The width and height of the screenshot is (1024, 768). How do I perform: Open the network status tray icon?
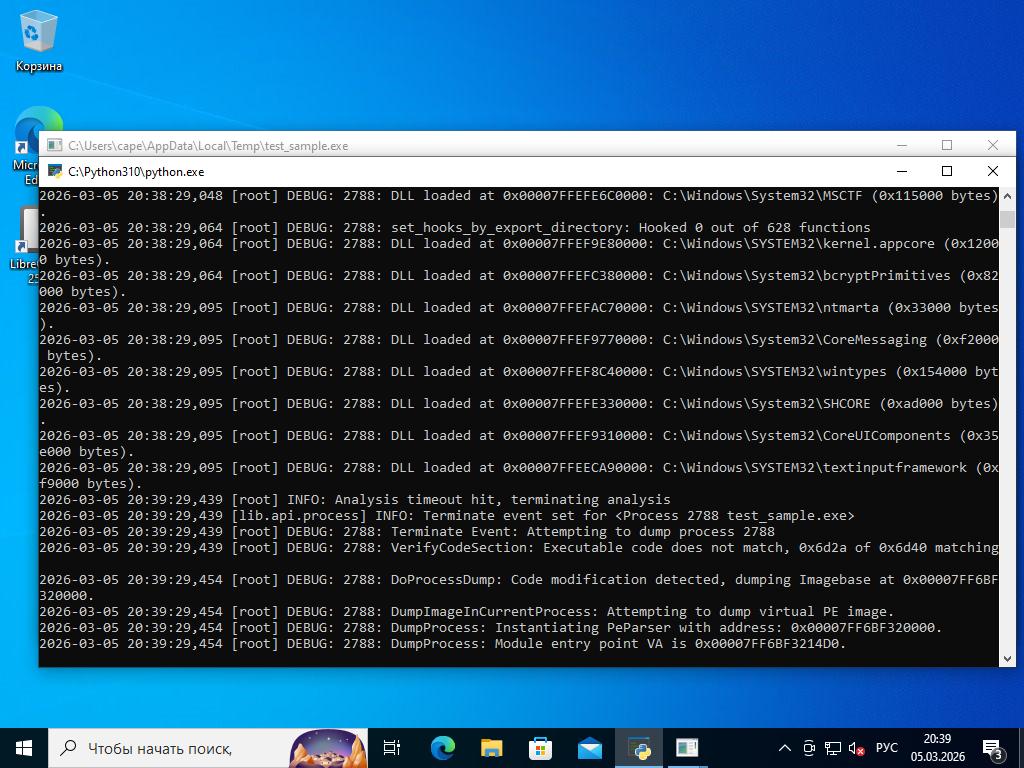[832, 747]
